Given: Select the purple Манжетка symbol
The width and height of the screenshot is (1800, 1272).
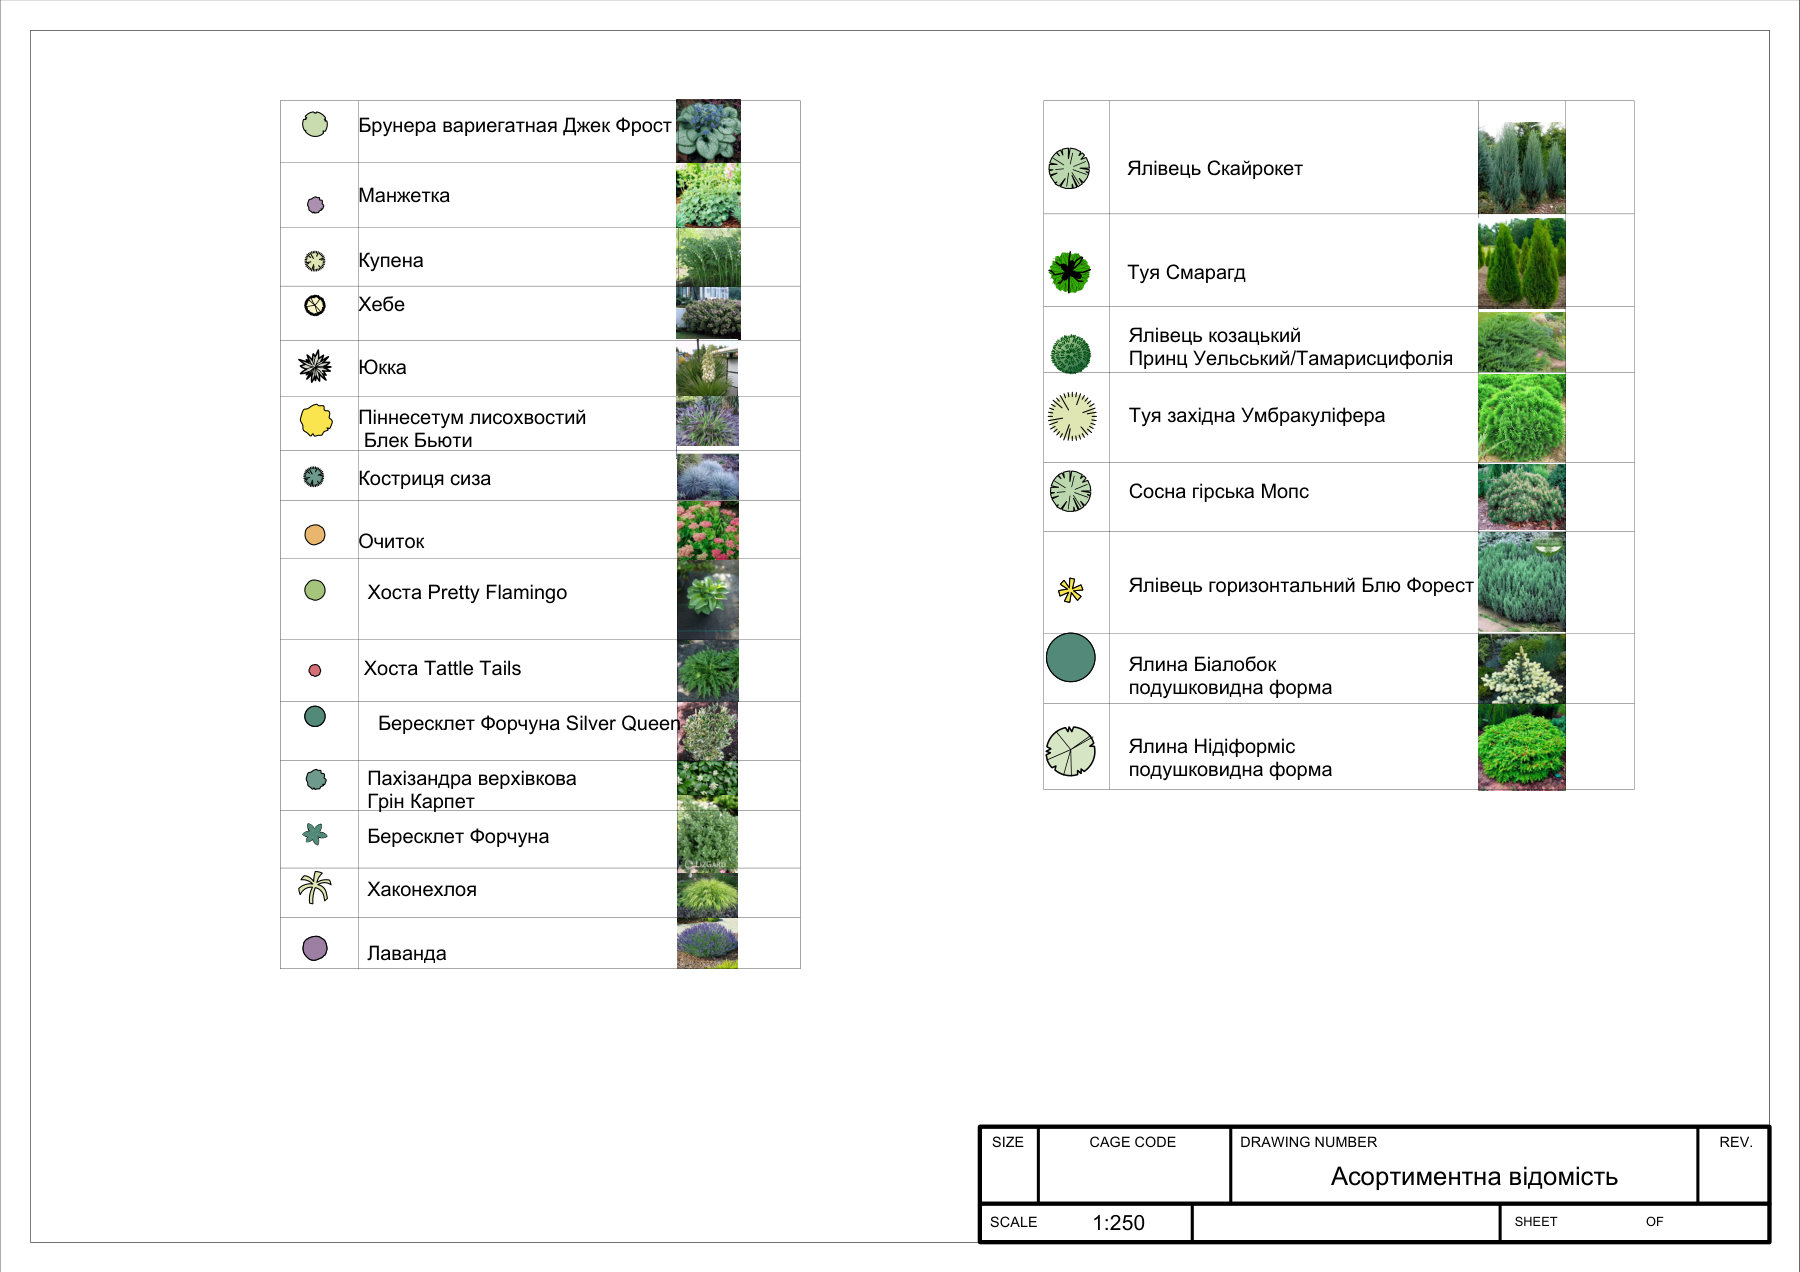Looking at the screenshot, I should click(316, 205).
